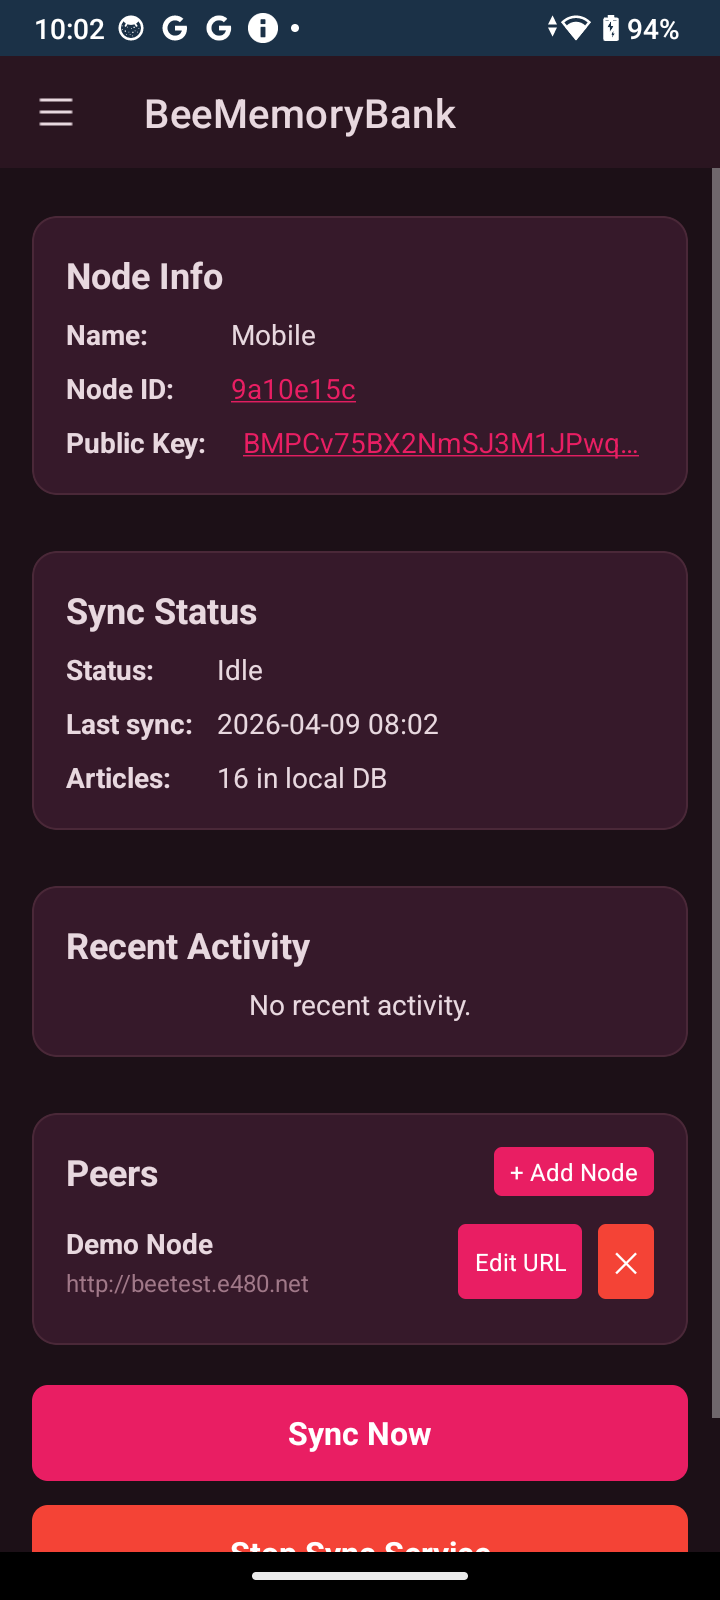Tap the second Google G notification icon

pyautogui.click(x=219, y=28)
